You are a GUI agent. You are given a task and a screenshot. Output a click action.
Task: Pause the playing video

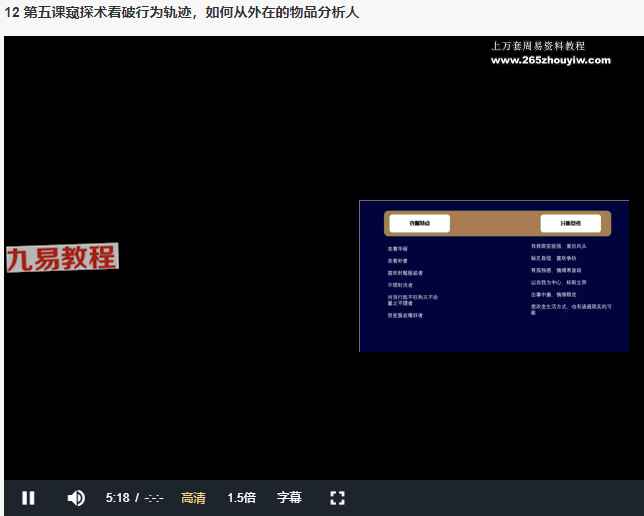tap(28, 497)
